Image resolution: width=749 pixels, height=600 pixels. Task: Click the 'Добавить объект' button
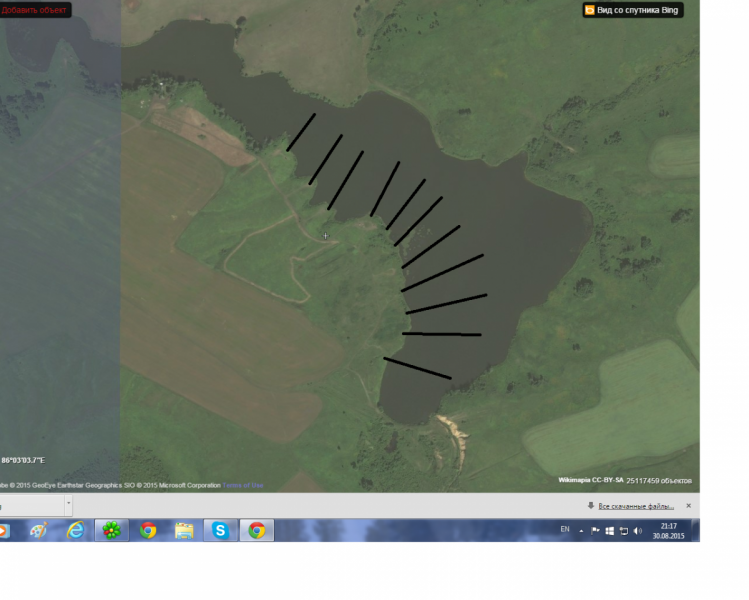point(34,10)
